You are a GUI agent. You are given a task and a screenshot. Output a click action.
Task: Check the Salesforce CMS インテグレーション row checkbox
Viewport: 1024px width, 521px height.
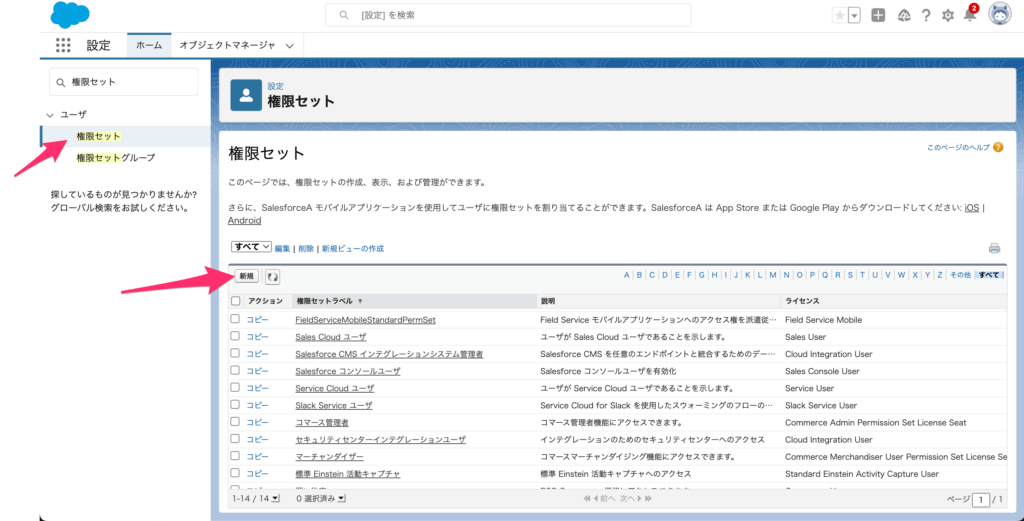(x=235, y=353)
